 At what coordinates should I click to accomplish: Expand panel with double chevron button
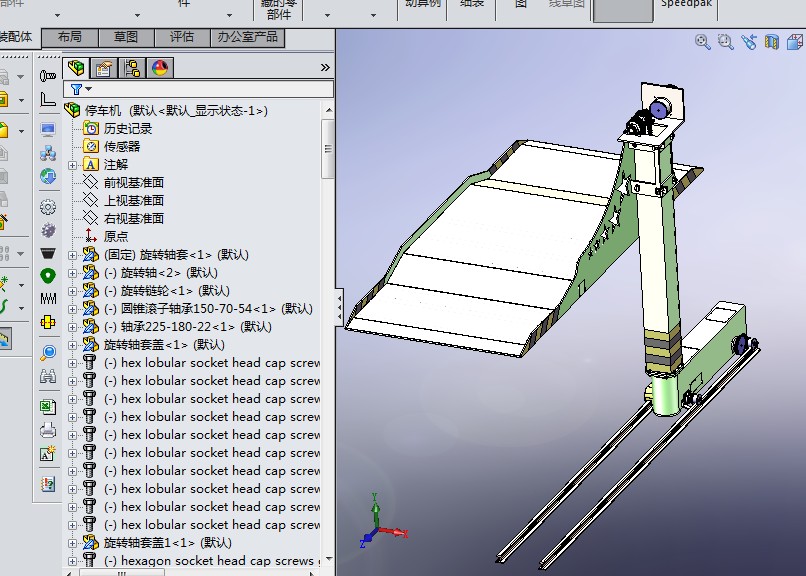click(325, 68)
